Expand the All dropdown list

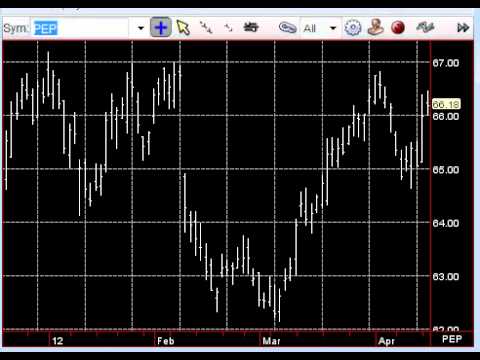(x=333, y=28)
